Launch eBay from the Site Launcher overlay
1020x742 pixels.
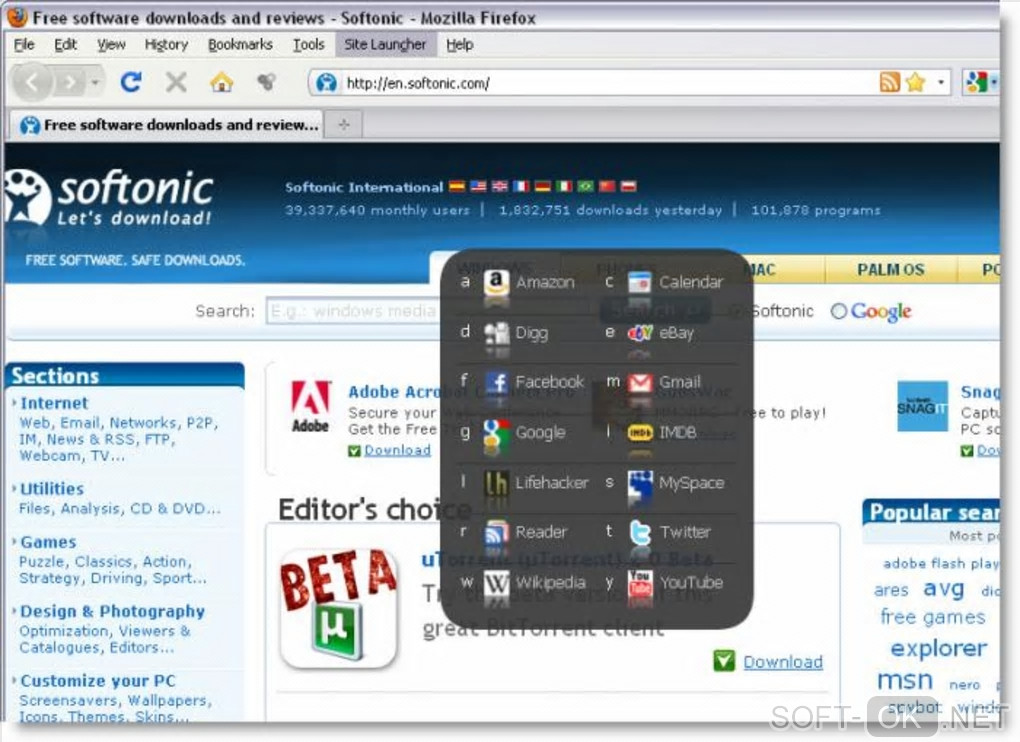coord(649,333)
